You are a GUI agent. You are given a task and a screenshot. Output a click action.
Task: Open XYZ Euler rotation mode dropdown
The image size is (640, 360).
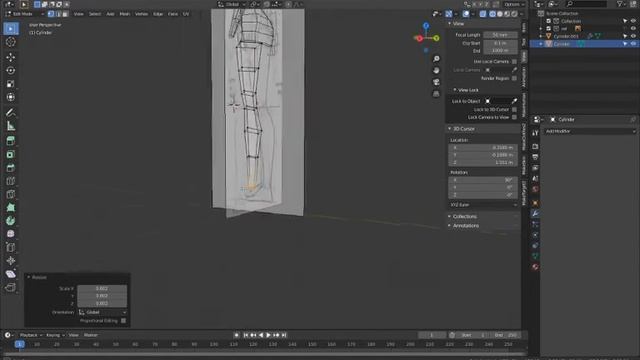click(483, 205)
